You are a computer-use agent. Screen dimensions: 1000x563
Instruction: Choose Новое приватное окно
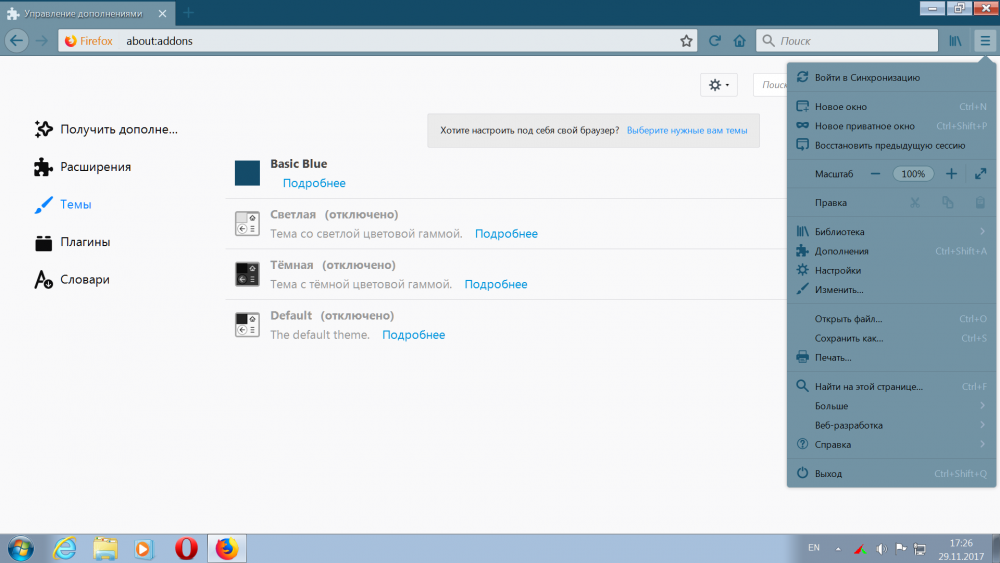point(892,126)
